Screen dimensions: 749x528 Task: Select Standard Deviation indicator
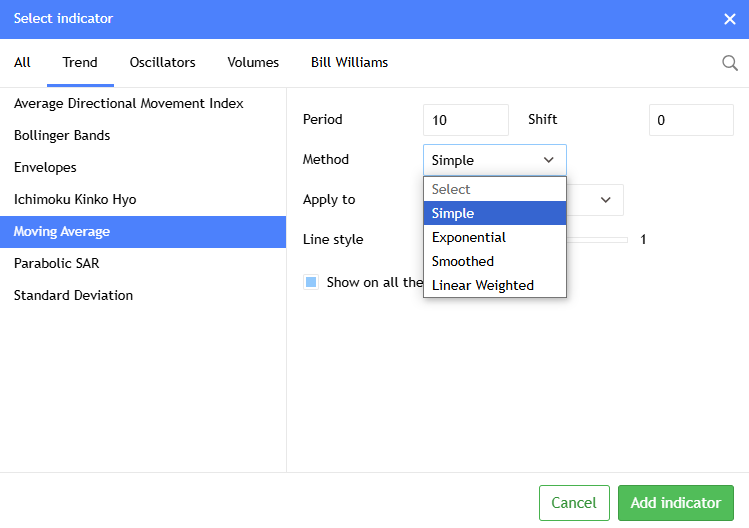[x=143, y=296]
